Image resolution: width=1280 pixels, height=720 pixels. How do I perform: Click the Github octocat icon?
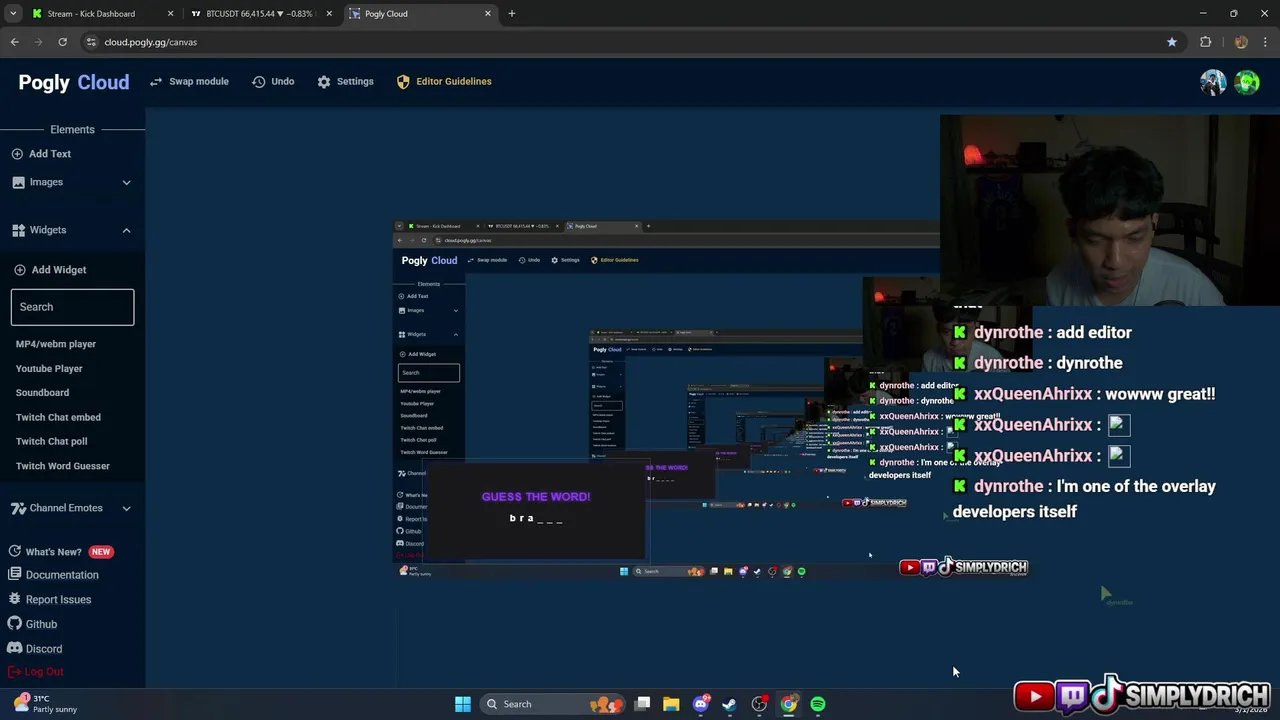[x=15, y=624]
